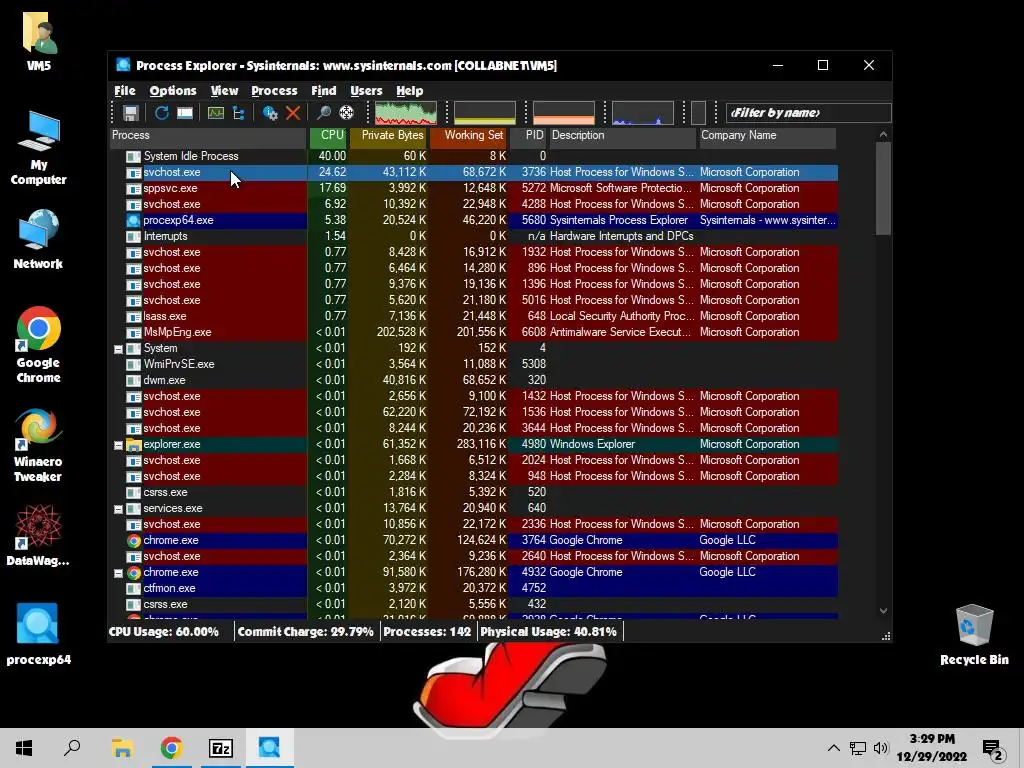
Task: Collapse the explorer.exe tree node
Action: (118, 445)
